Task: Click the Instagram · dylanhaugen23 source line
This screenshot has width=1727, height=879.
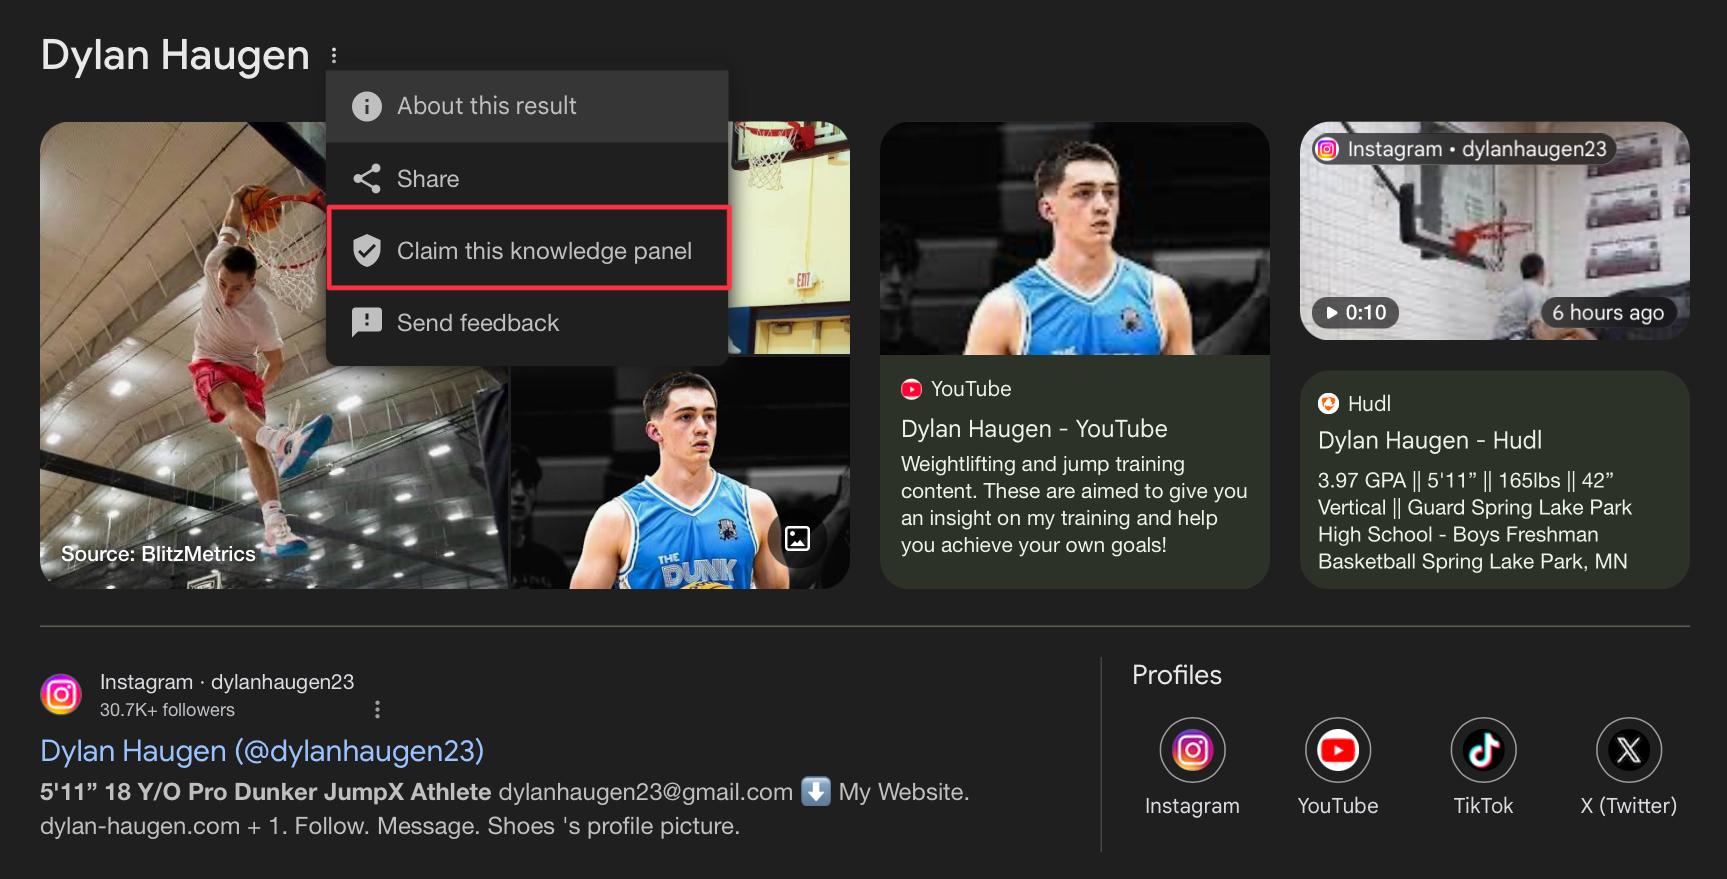Action: tap(227, 682)
